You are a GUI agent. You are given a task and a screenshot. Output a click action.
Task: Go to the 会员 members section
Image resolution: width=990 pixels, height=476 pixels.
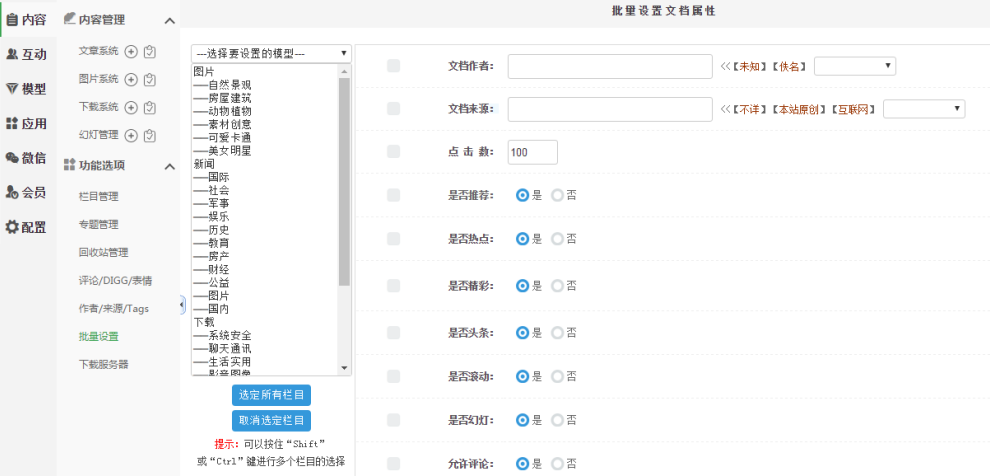(x=26, y=192)
